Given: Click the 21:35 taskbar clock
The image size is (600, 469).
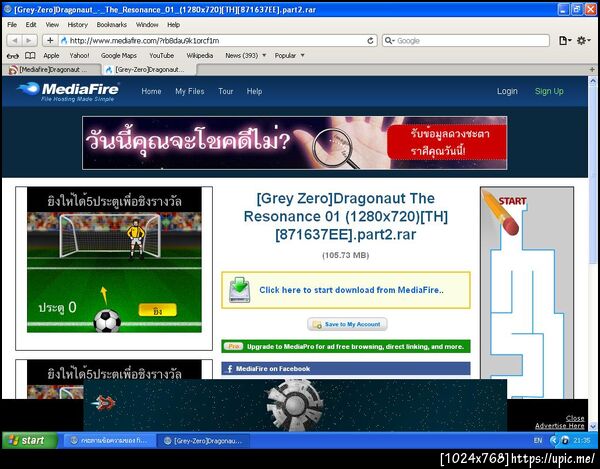Looking at the screenshot, I should coord(582,441).
